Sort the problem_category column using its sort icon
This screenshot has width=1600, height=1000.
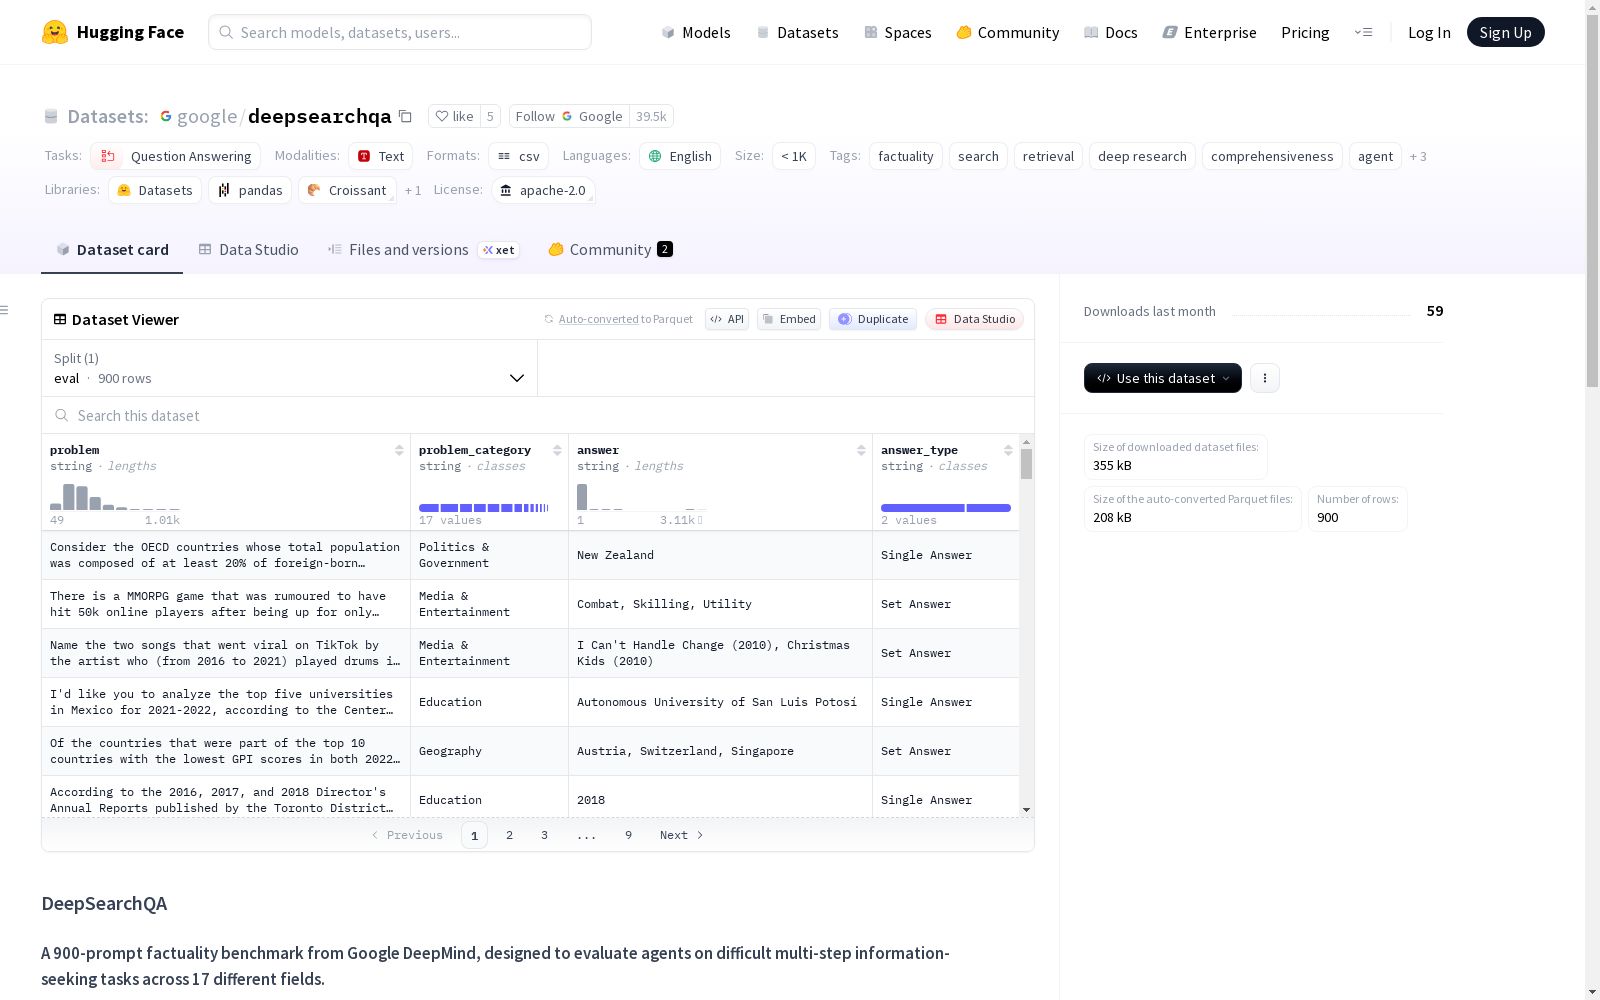coord(557,450)
